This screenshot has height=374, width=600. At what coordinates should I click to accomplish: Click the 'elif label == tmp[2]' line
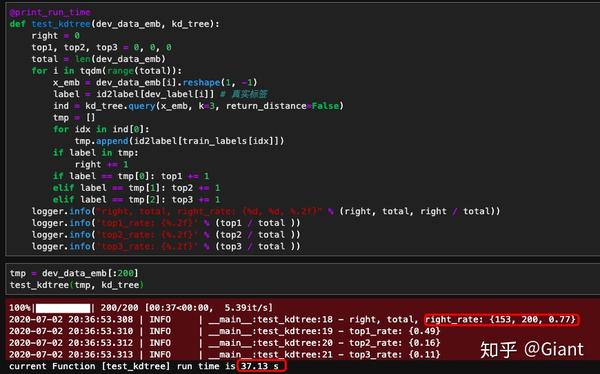point(137,199)
